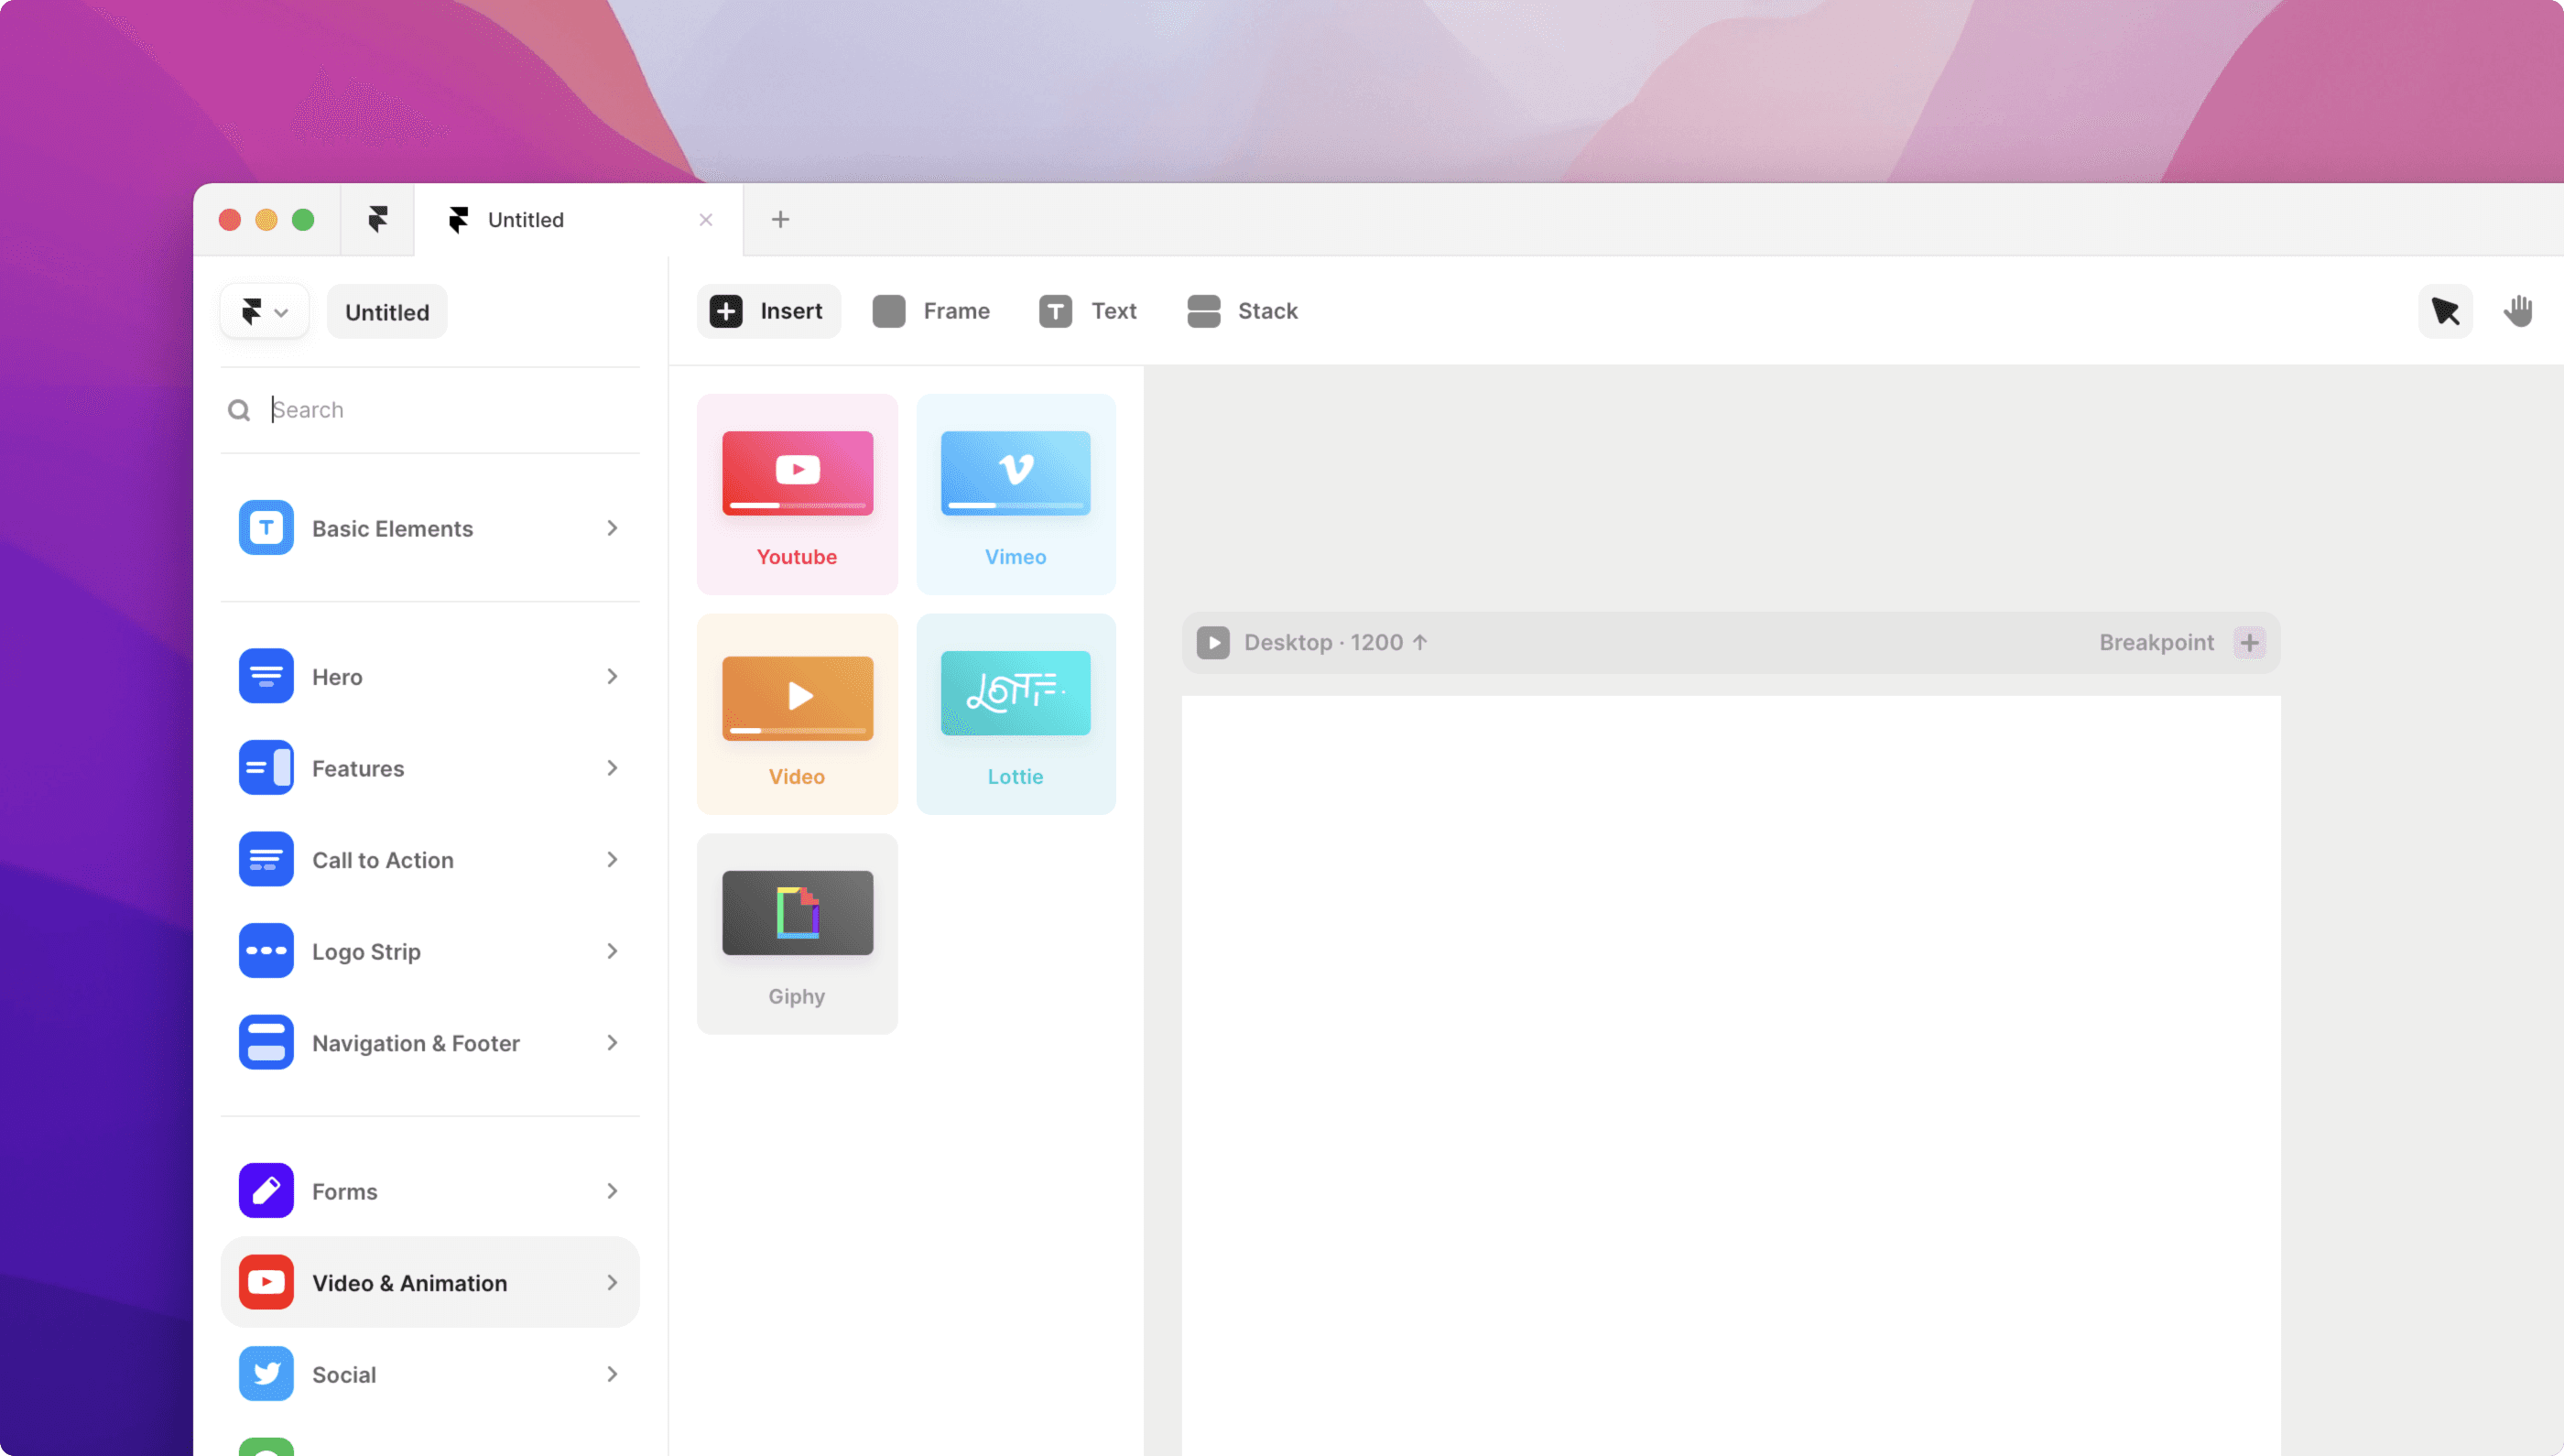Click the Giphy component tile

tap(796, 935)
